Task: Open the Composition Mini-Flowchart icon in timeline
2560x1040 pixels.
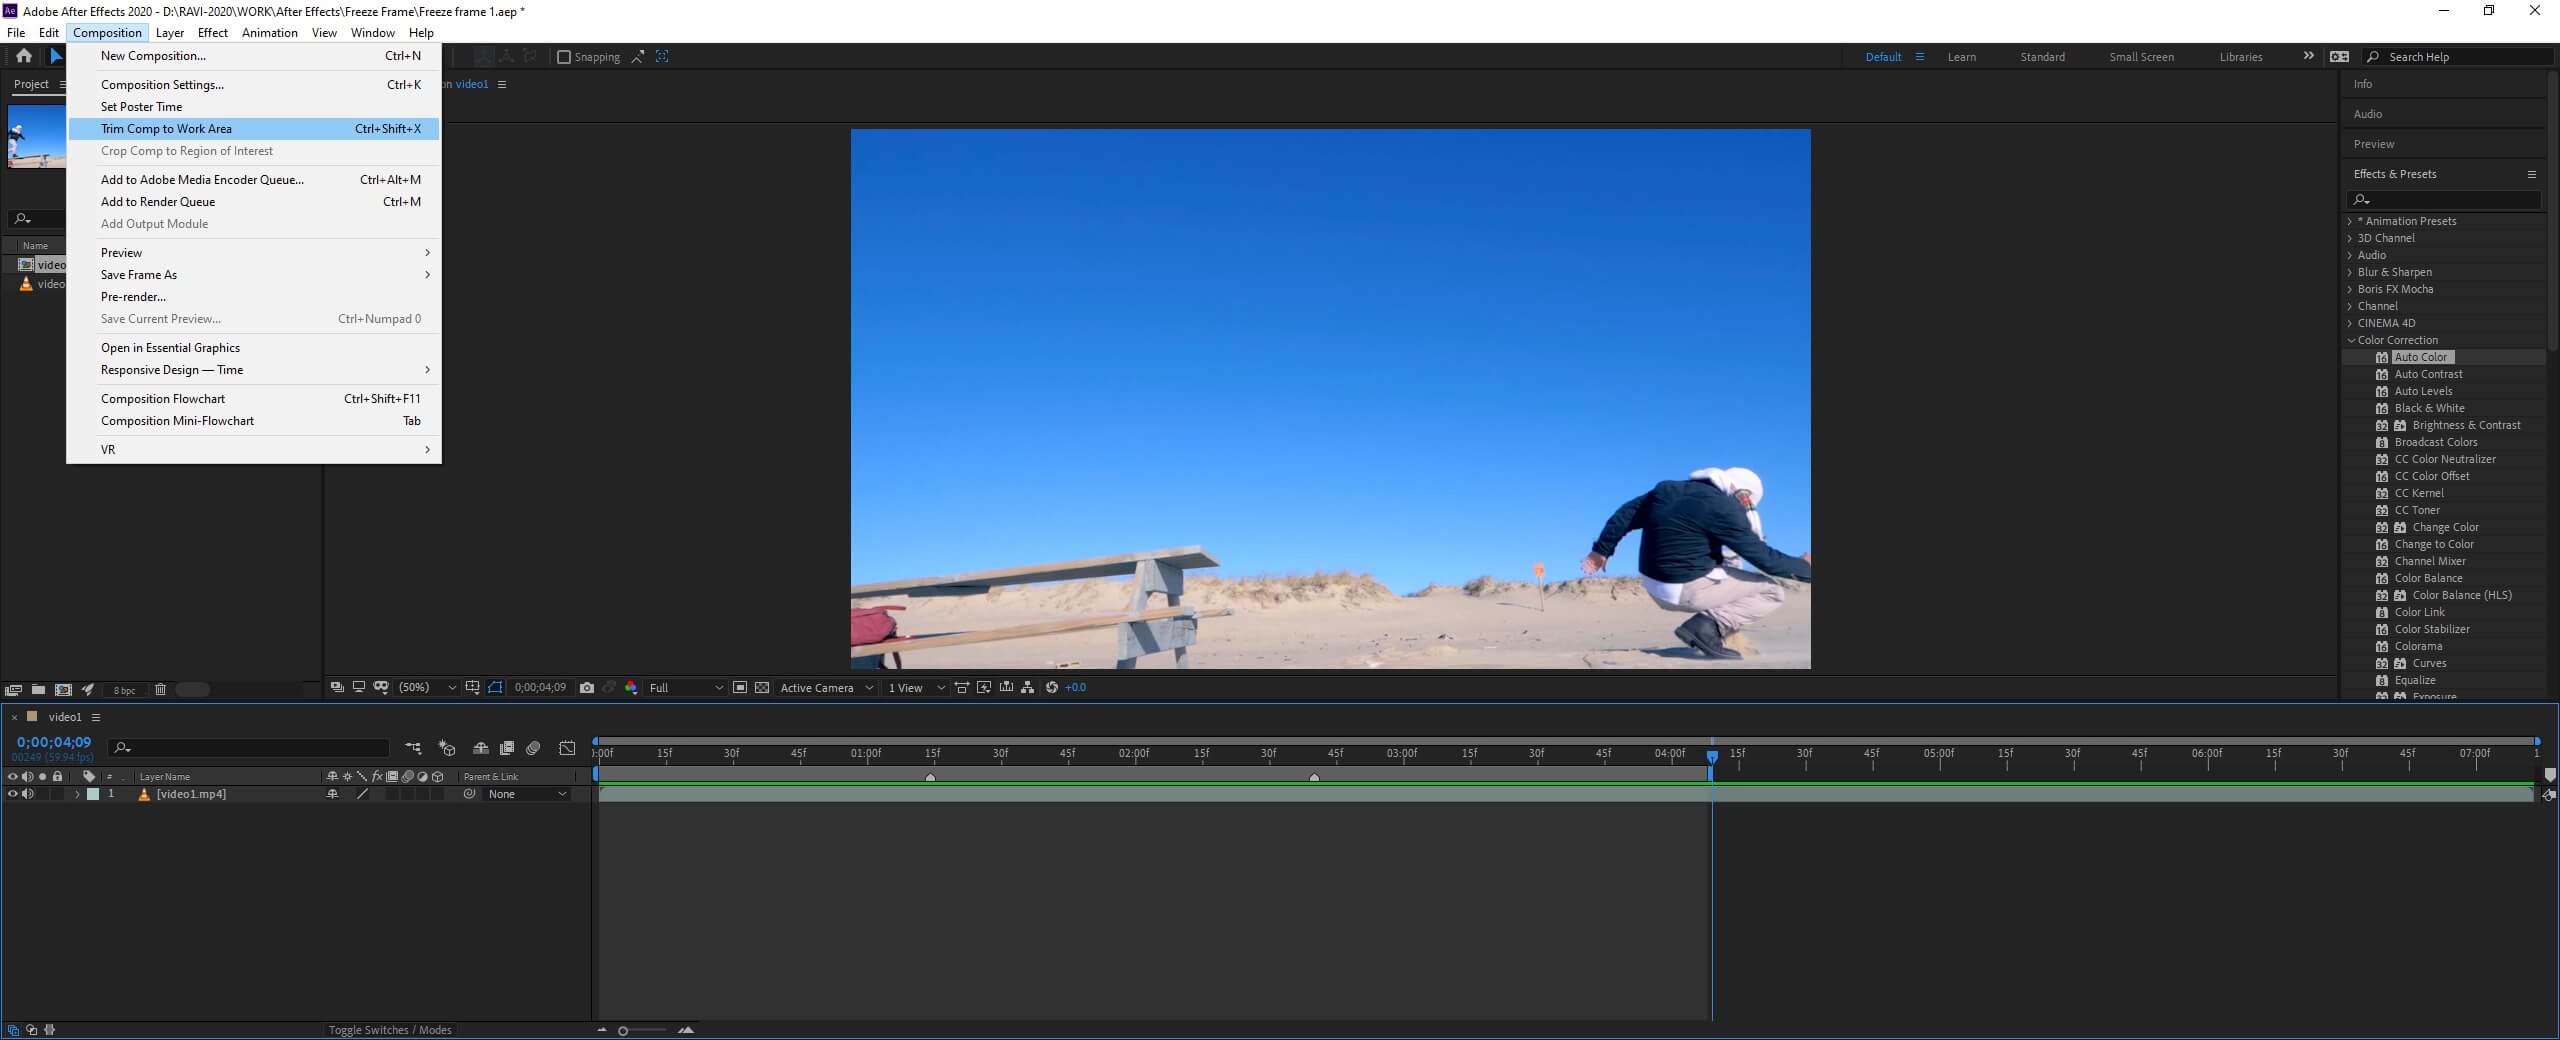Action: pos(414,748)
